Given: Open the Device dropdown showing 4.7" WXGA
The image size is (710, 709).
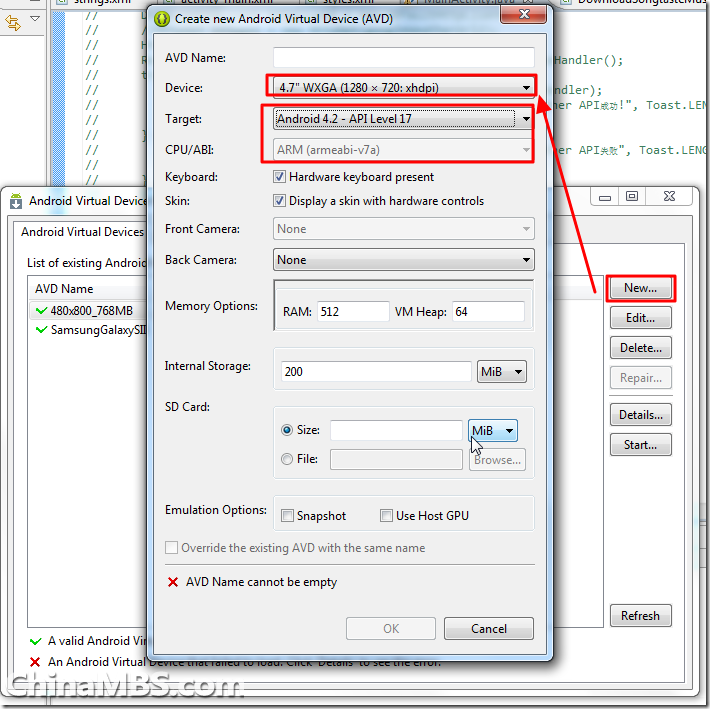Looking at the screenshot, I should (403, 87).
